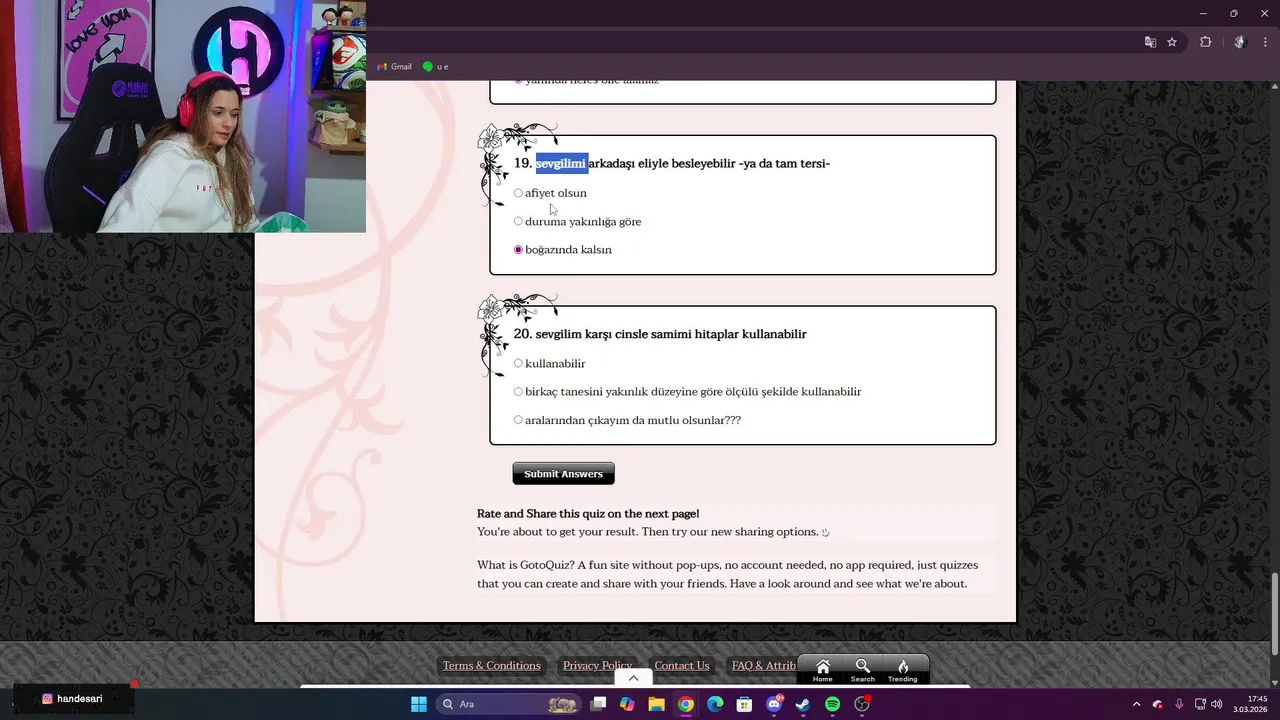Open Steam from the taskbar
Viewport: 1280px width, 720px height.
[803, 704]
